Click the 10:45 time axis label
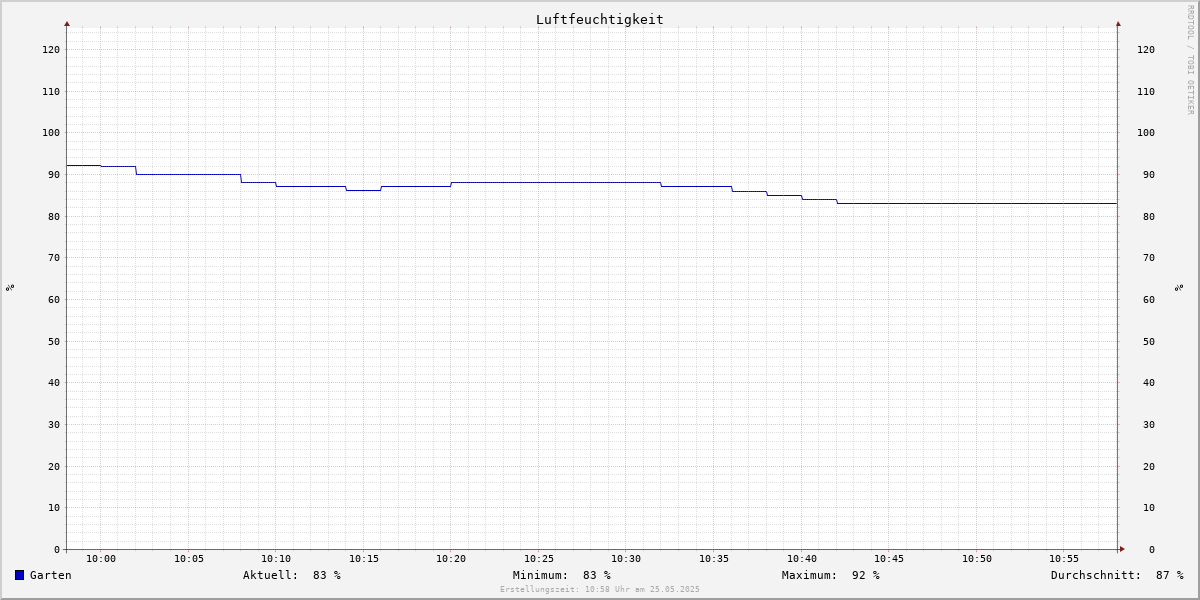The height and width of the screenshot is (600, 1200). tap(889, 559)
